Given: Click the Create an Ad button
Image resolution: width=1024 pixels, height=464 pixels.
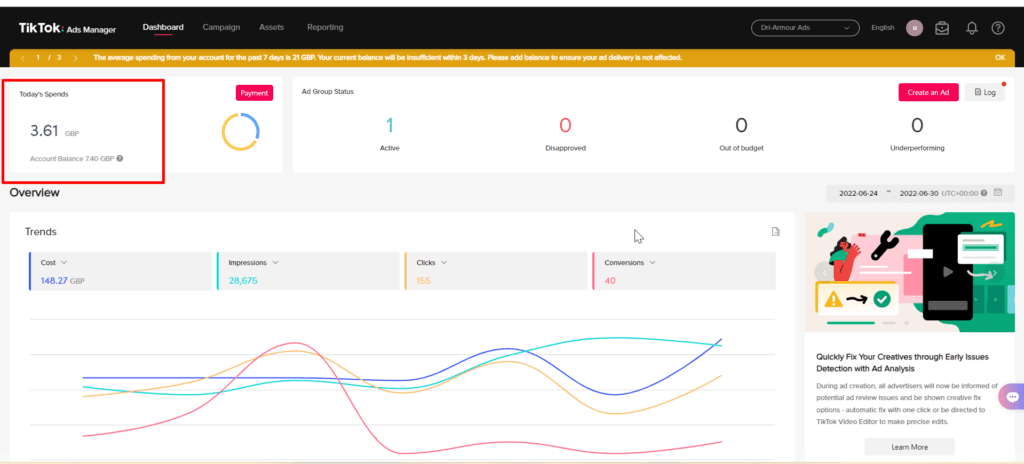Looking at the screenshot, I should click(928, 92).
